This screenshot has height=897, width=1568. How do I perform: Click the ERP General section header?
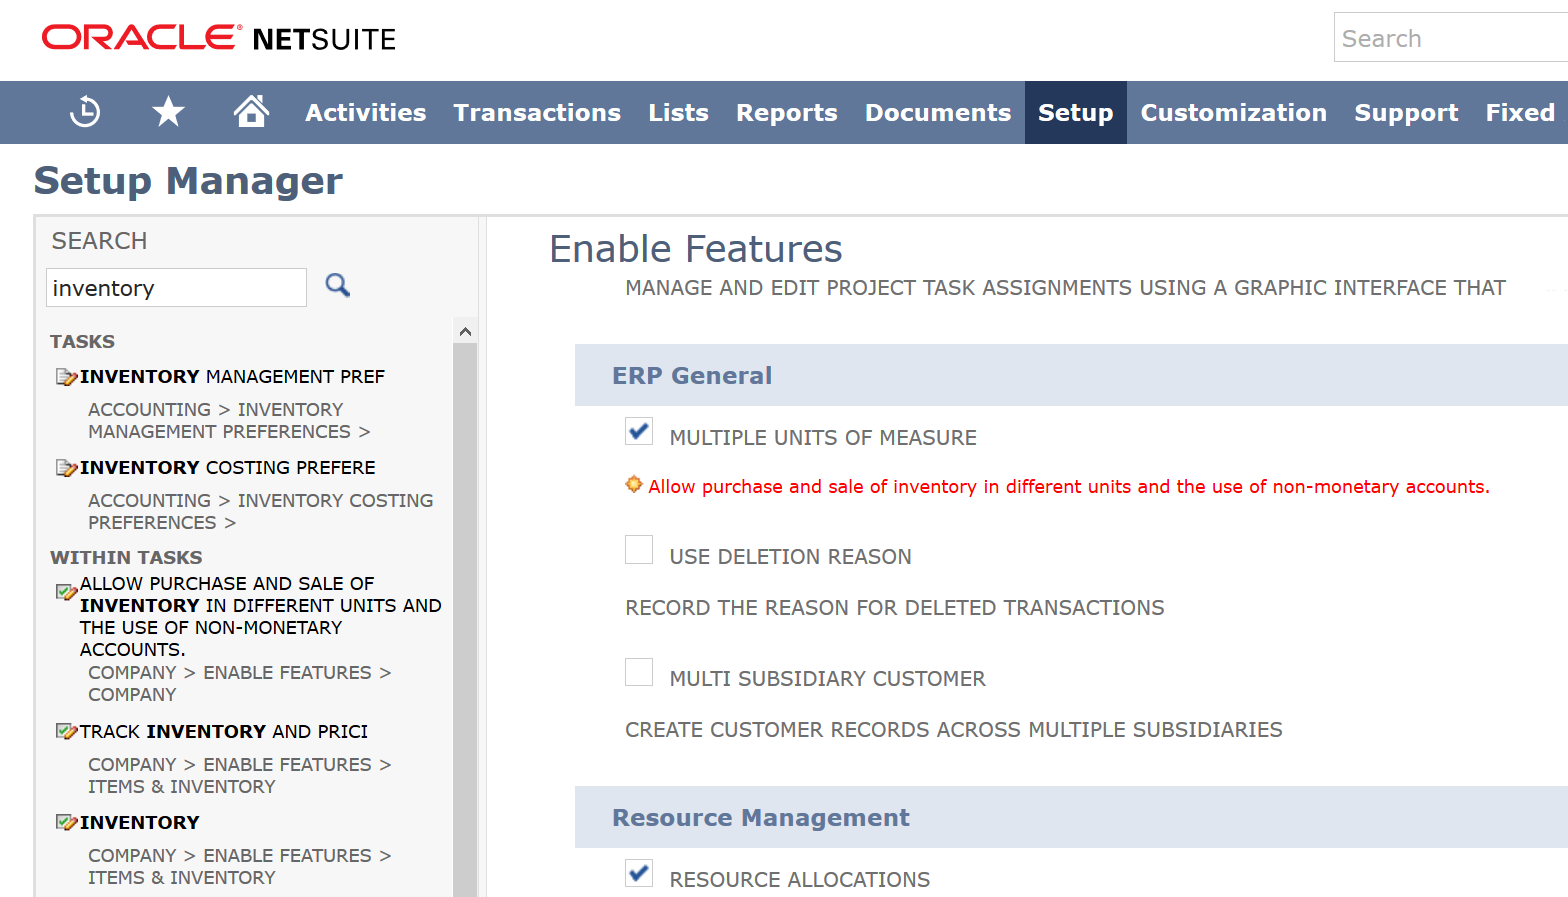[1071, 375]
